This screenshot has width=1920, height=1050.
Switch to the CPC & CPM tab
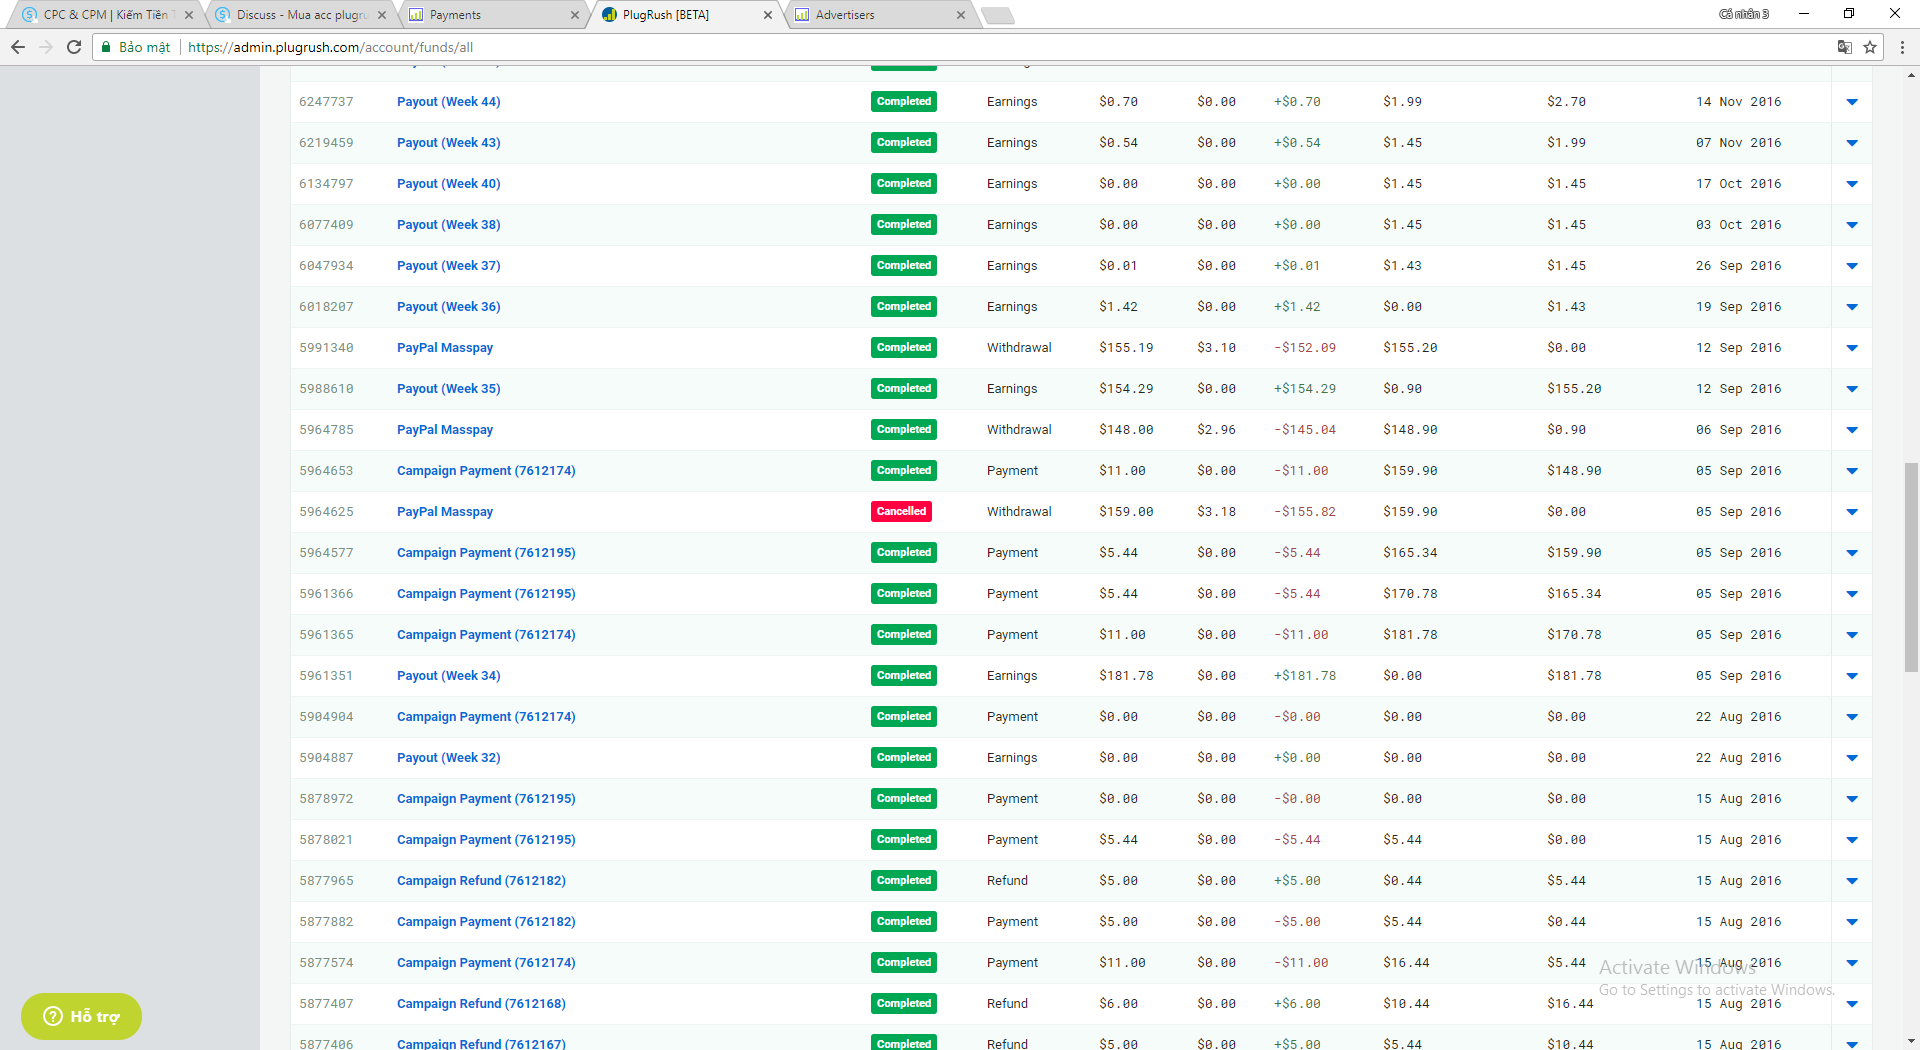point(105,15)
